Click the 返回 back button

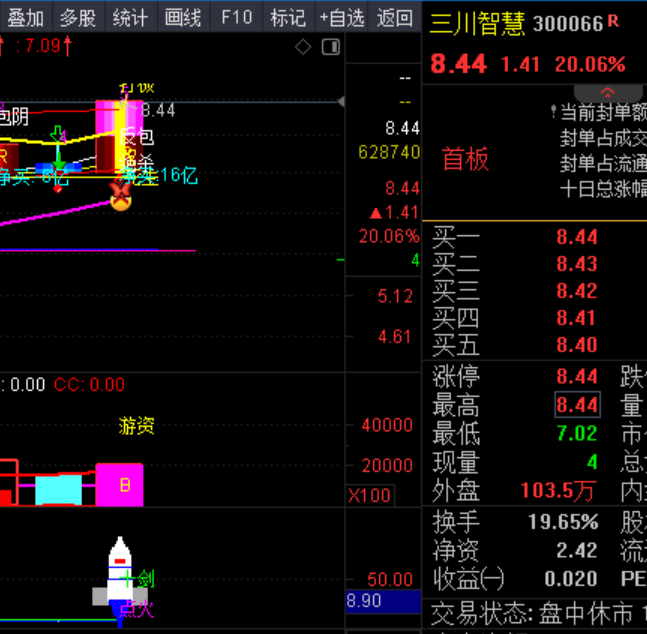395,18
